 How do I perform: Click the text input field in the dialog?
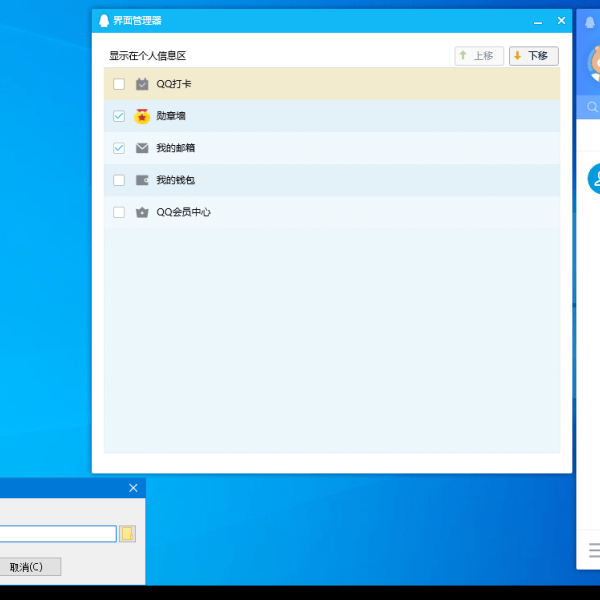(x=57, y=534)
